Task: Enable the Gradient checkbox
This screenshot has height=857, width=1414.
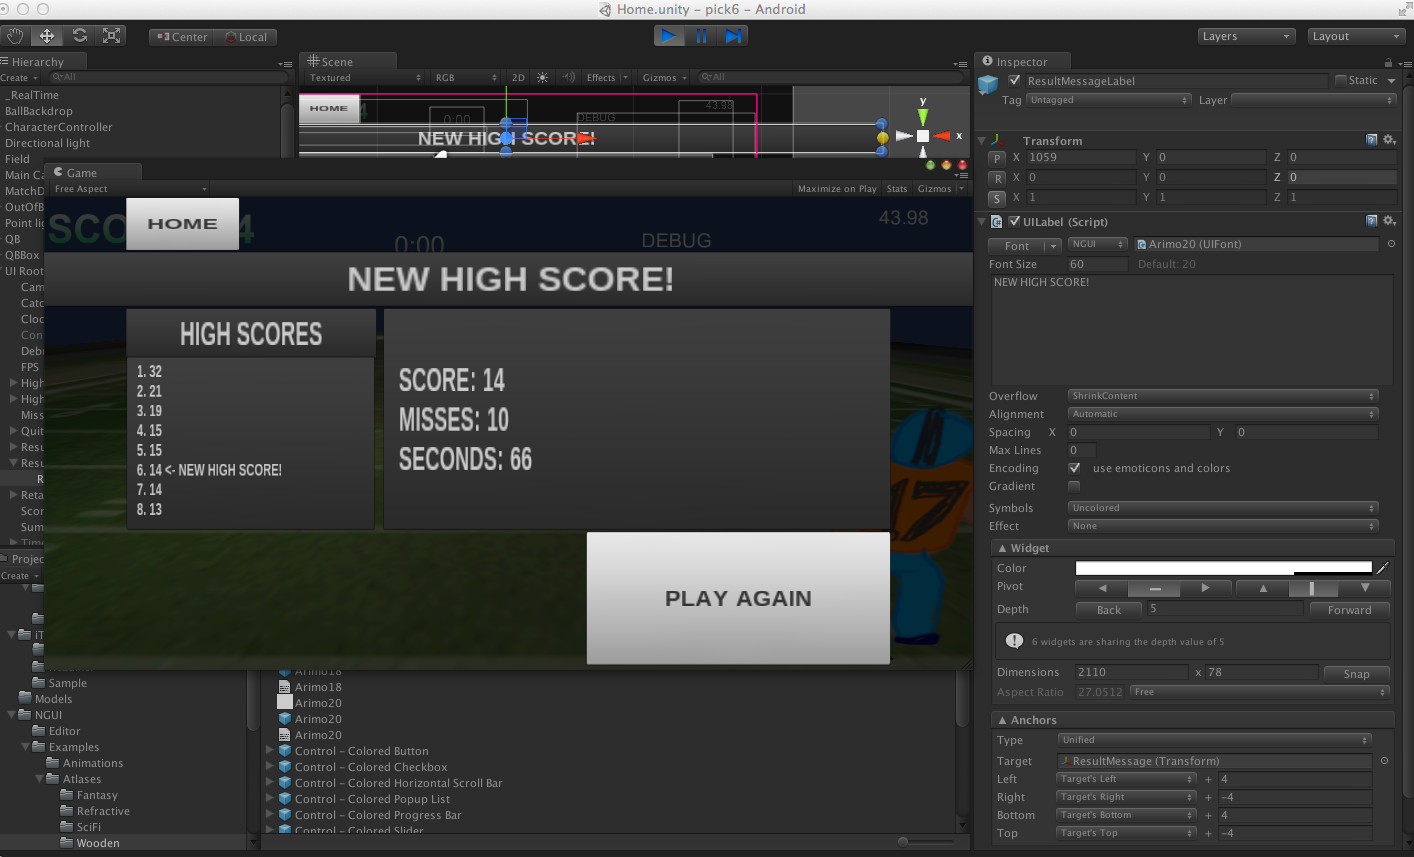Action: click(x=1074, y=486)
